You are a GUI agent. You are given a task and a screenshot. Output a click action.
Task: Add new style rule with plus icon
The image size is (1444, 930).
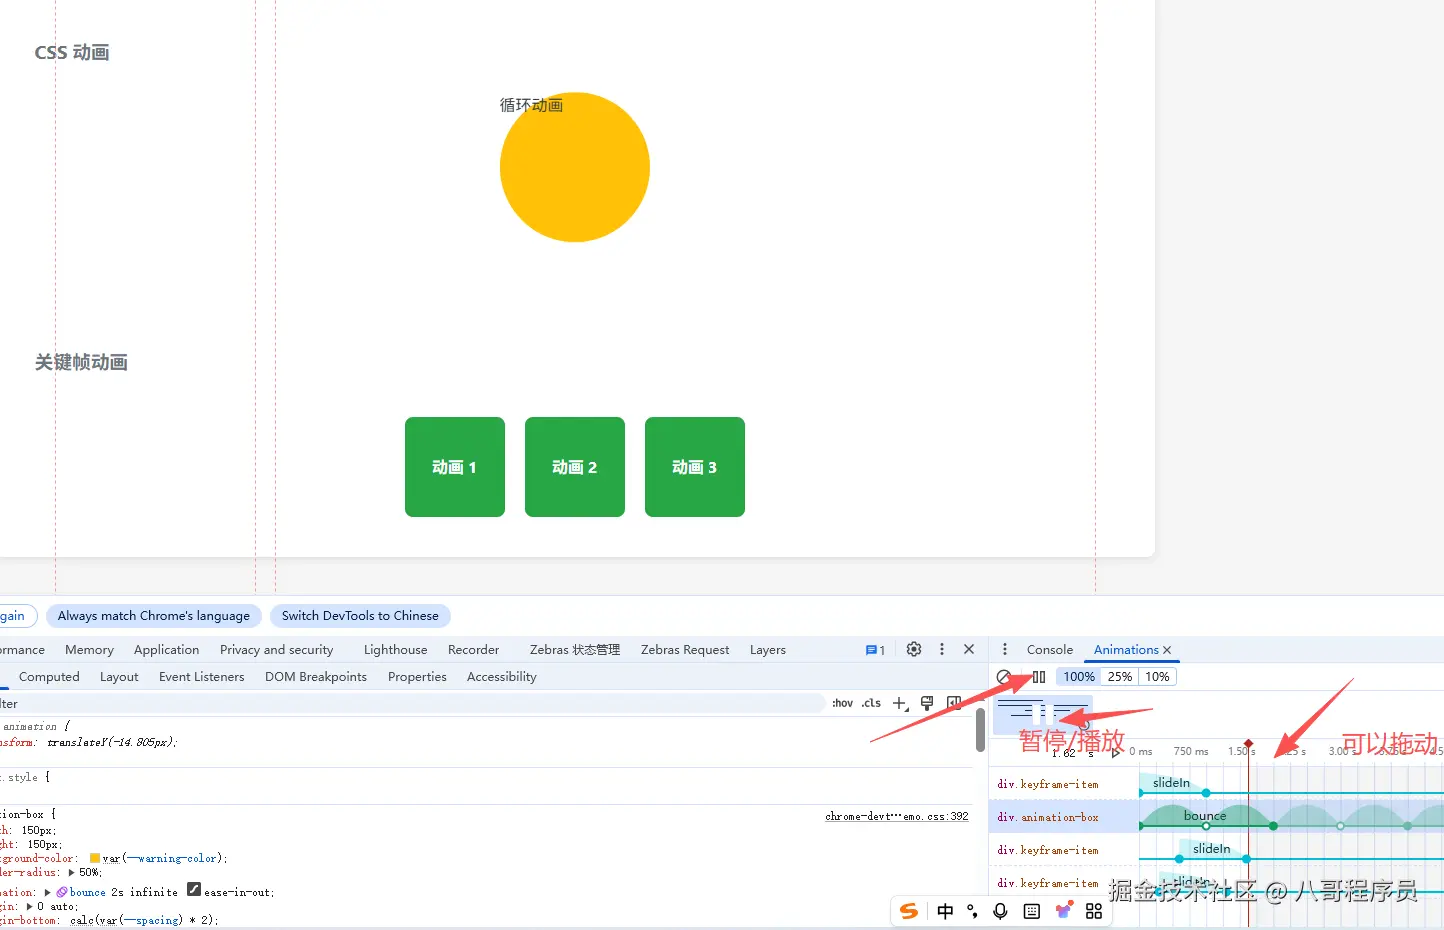coord(899,703)
